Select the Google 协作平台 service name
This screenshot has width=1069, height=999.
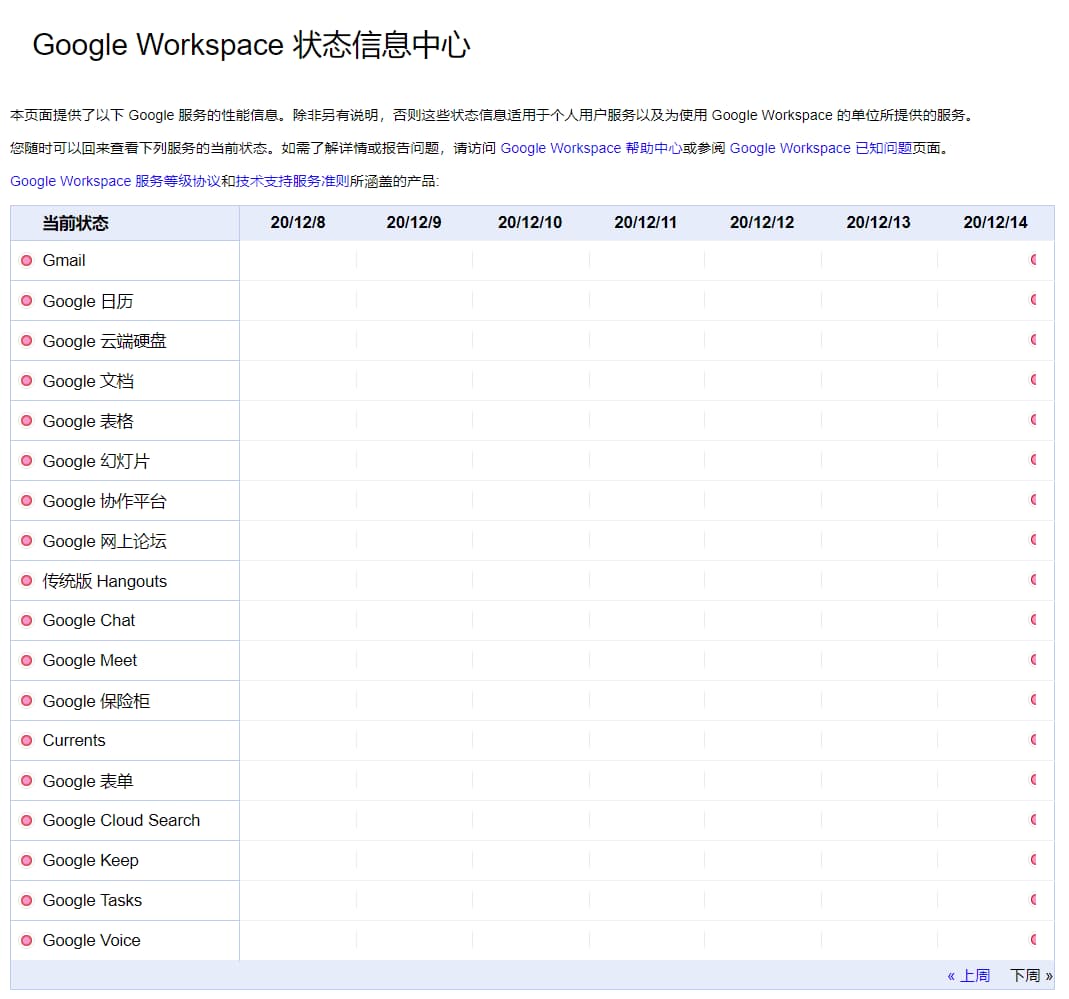104,501
